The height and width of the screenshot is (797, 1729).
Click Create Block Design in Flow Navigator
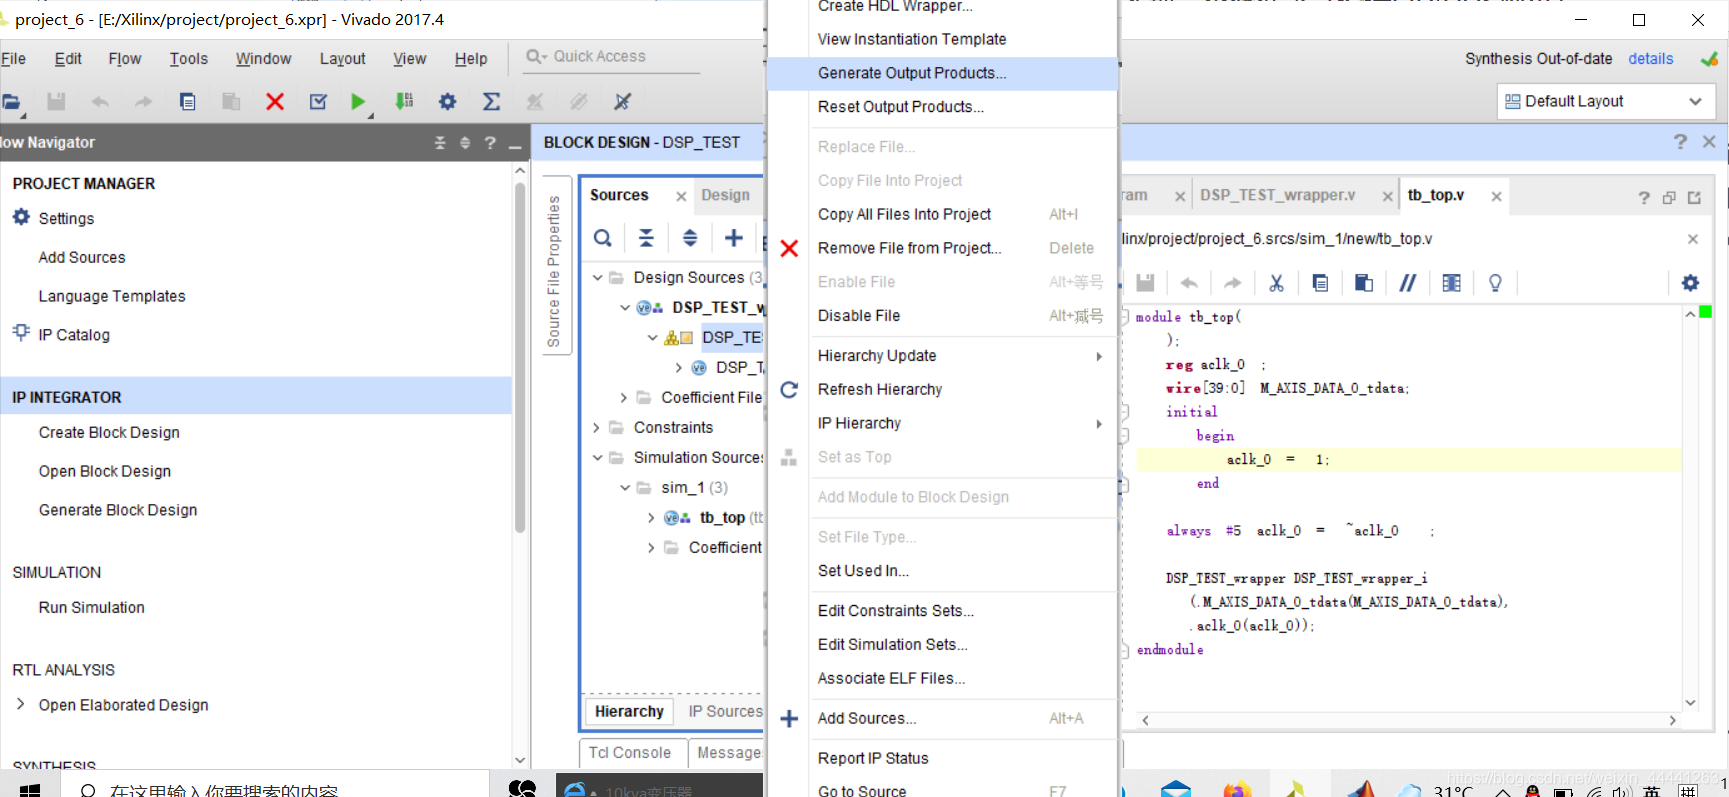[109, 432]
